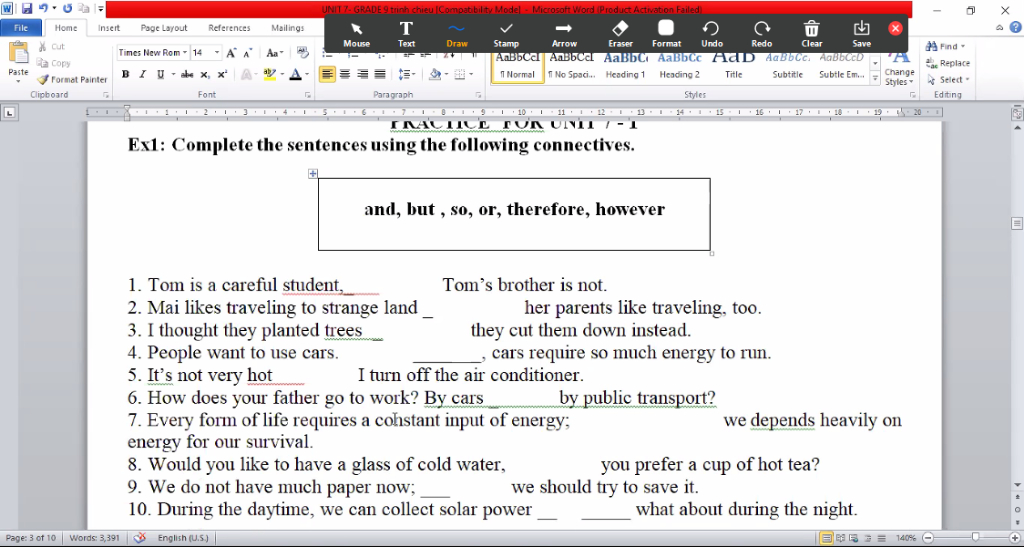Switch to the Page Layout tab
The image size is (1024, 547).
click(x=164, y=28)
